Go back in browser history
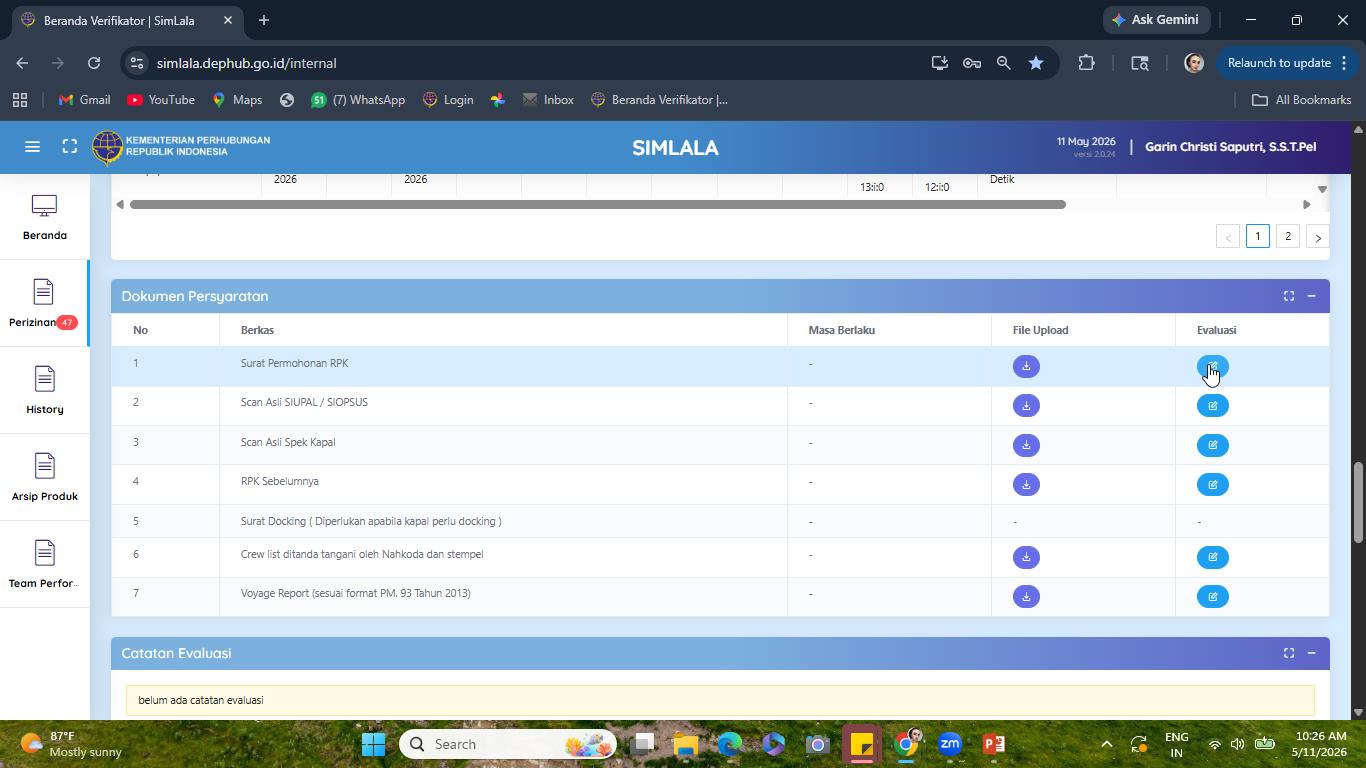The width and height of the screenshot is (1366, 768). coord(22,63)
